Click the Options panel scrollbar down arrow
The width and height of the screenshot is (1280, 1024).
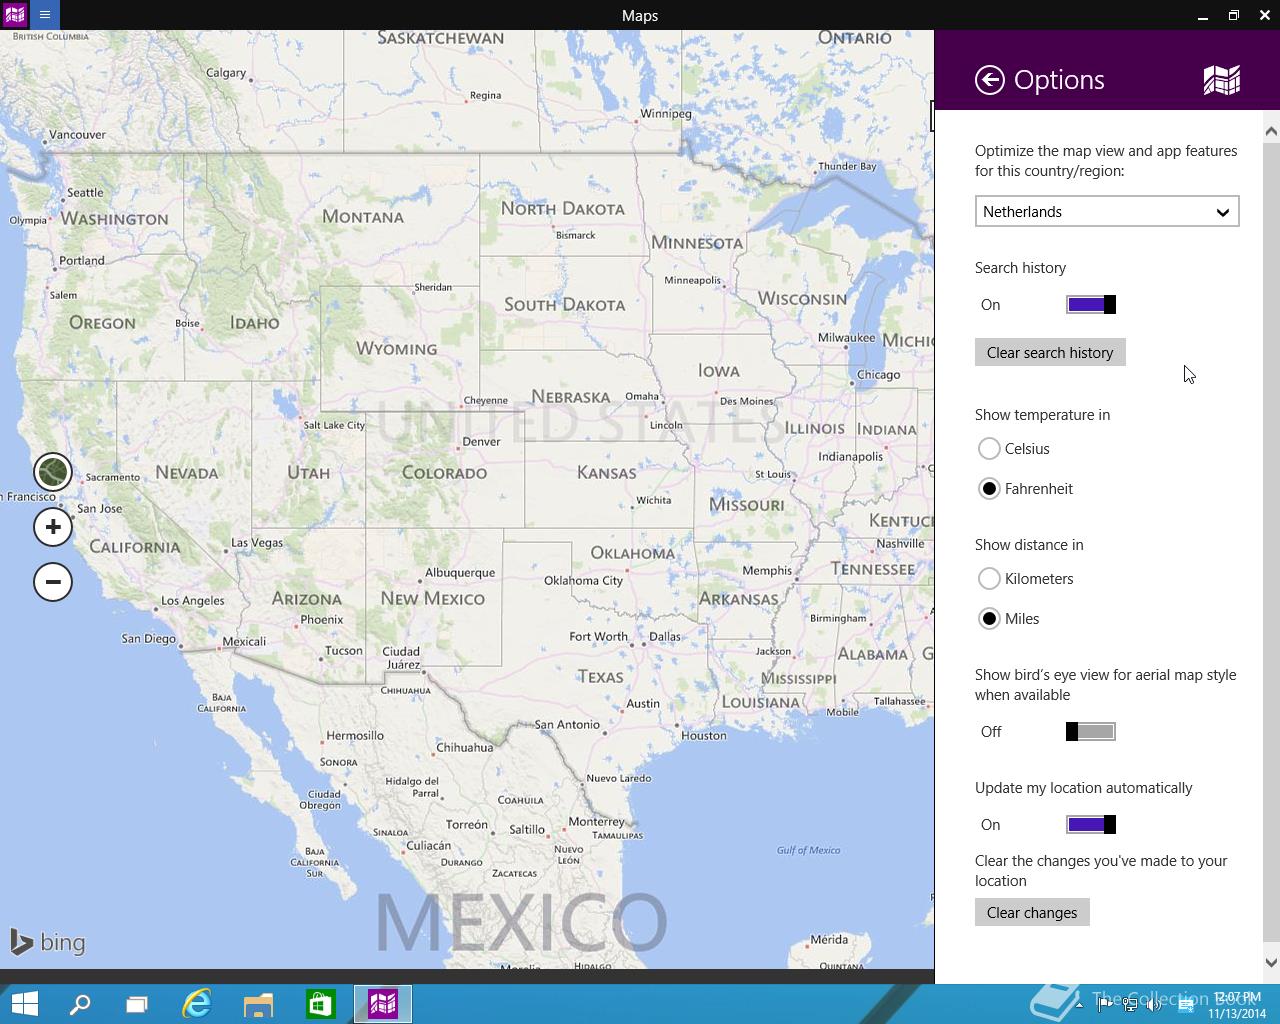pos(1271,963)
